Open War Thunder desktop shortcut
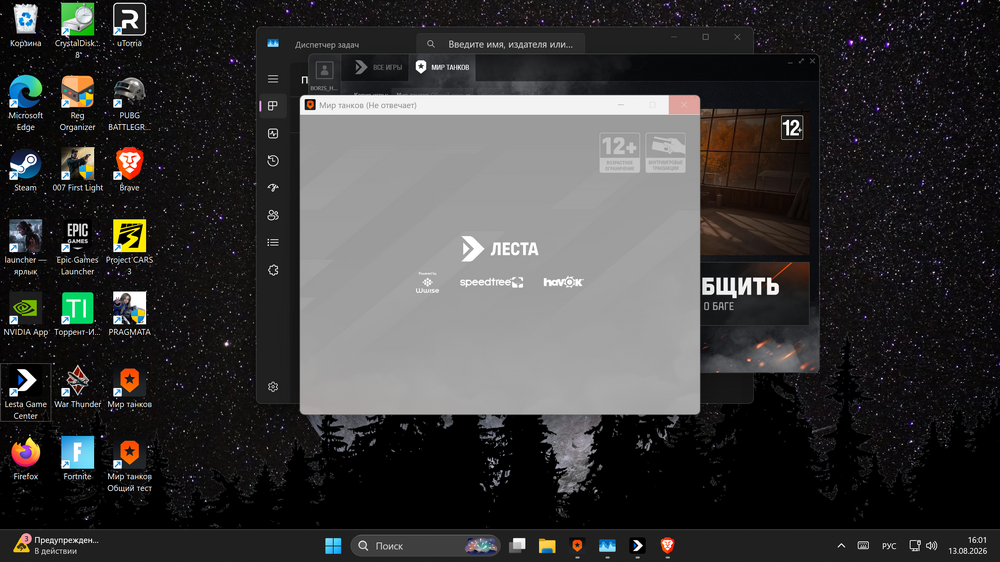 (77, 386)
